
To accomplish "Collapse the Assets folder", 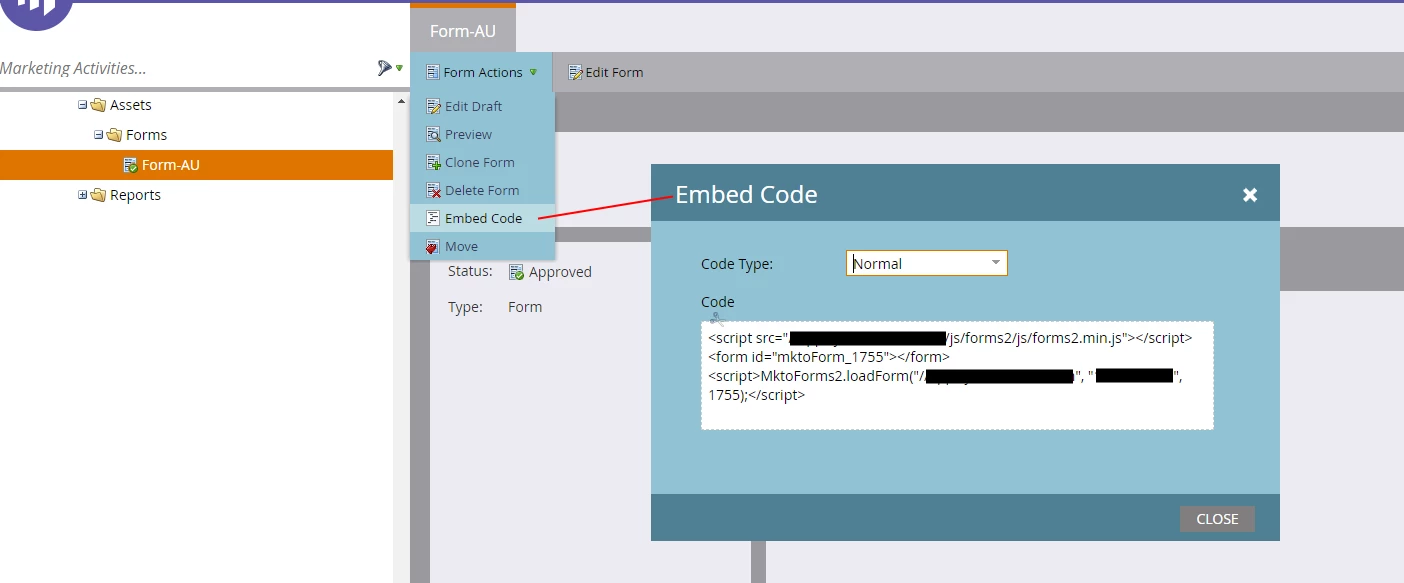I will pos(83,105).
